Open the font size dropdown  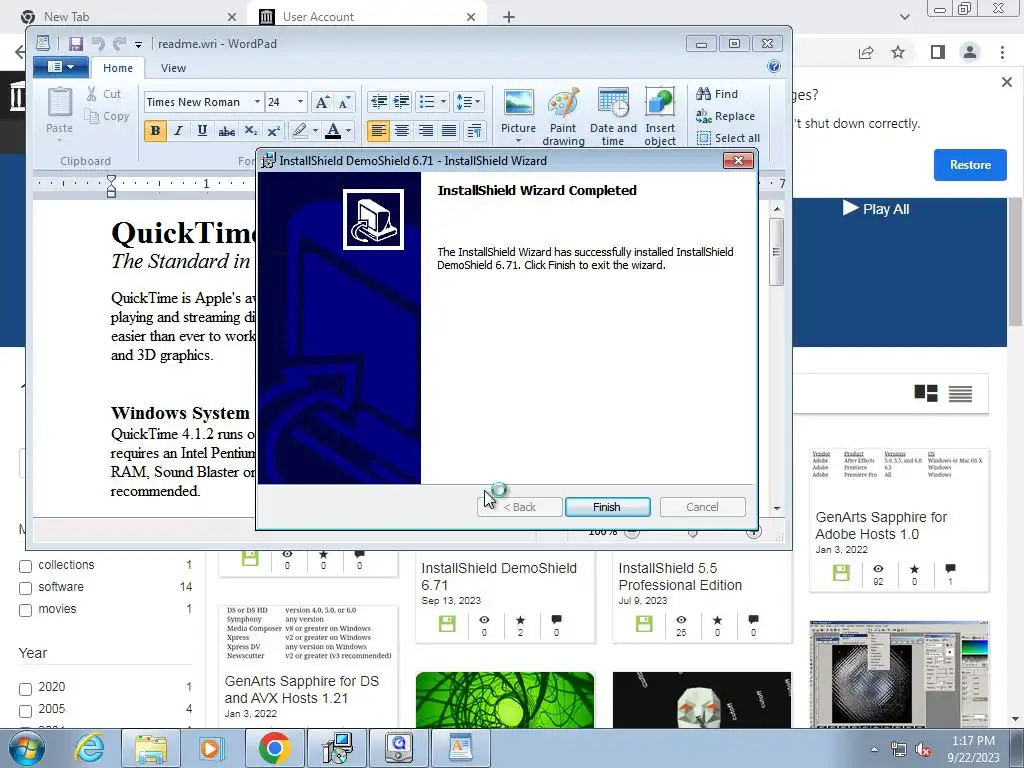pos(300,102)
